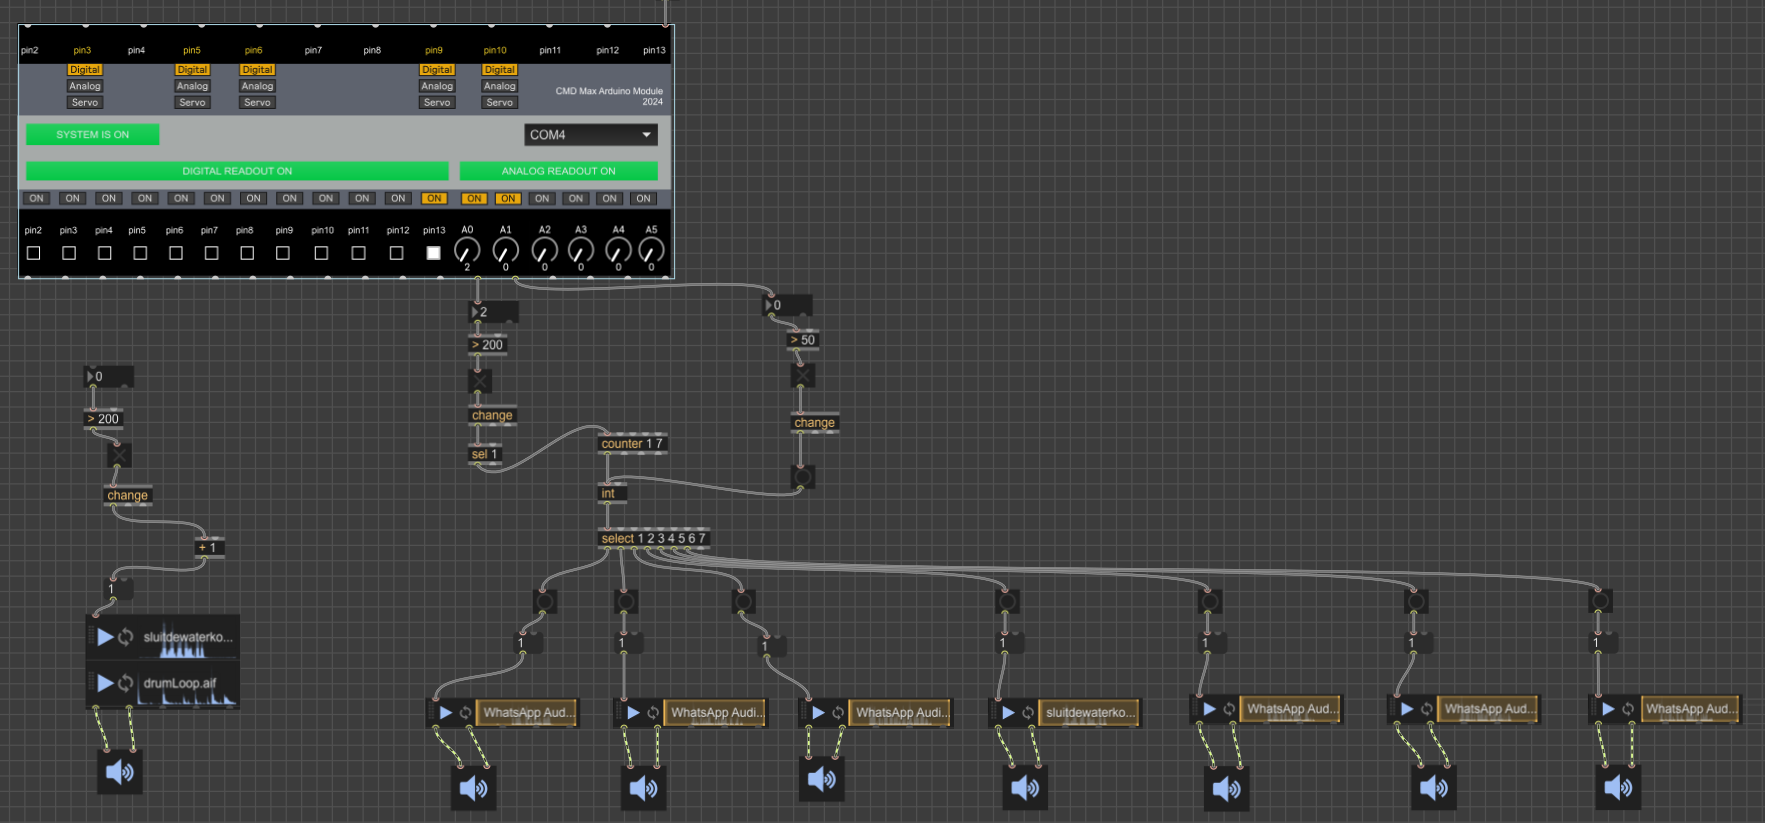Click the A1 dial
The image size is (1765, 823).
(505, 251)
